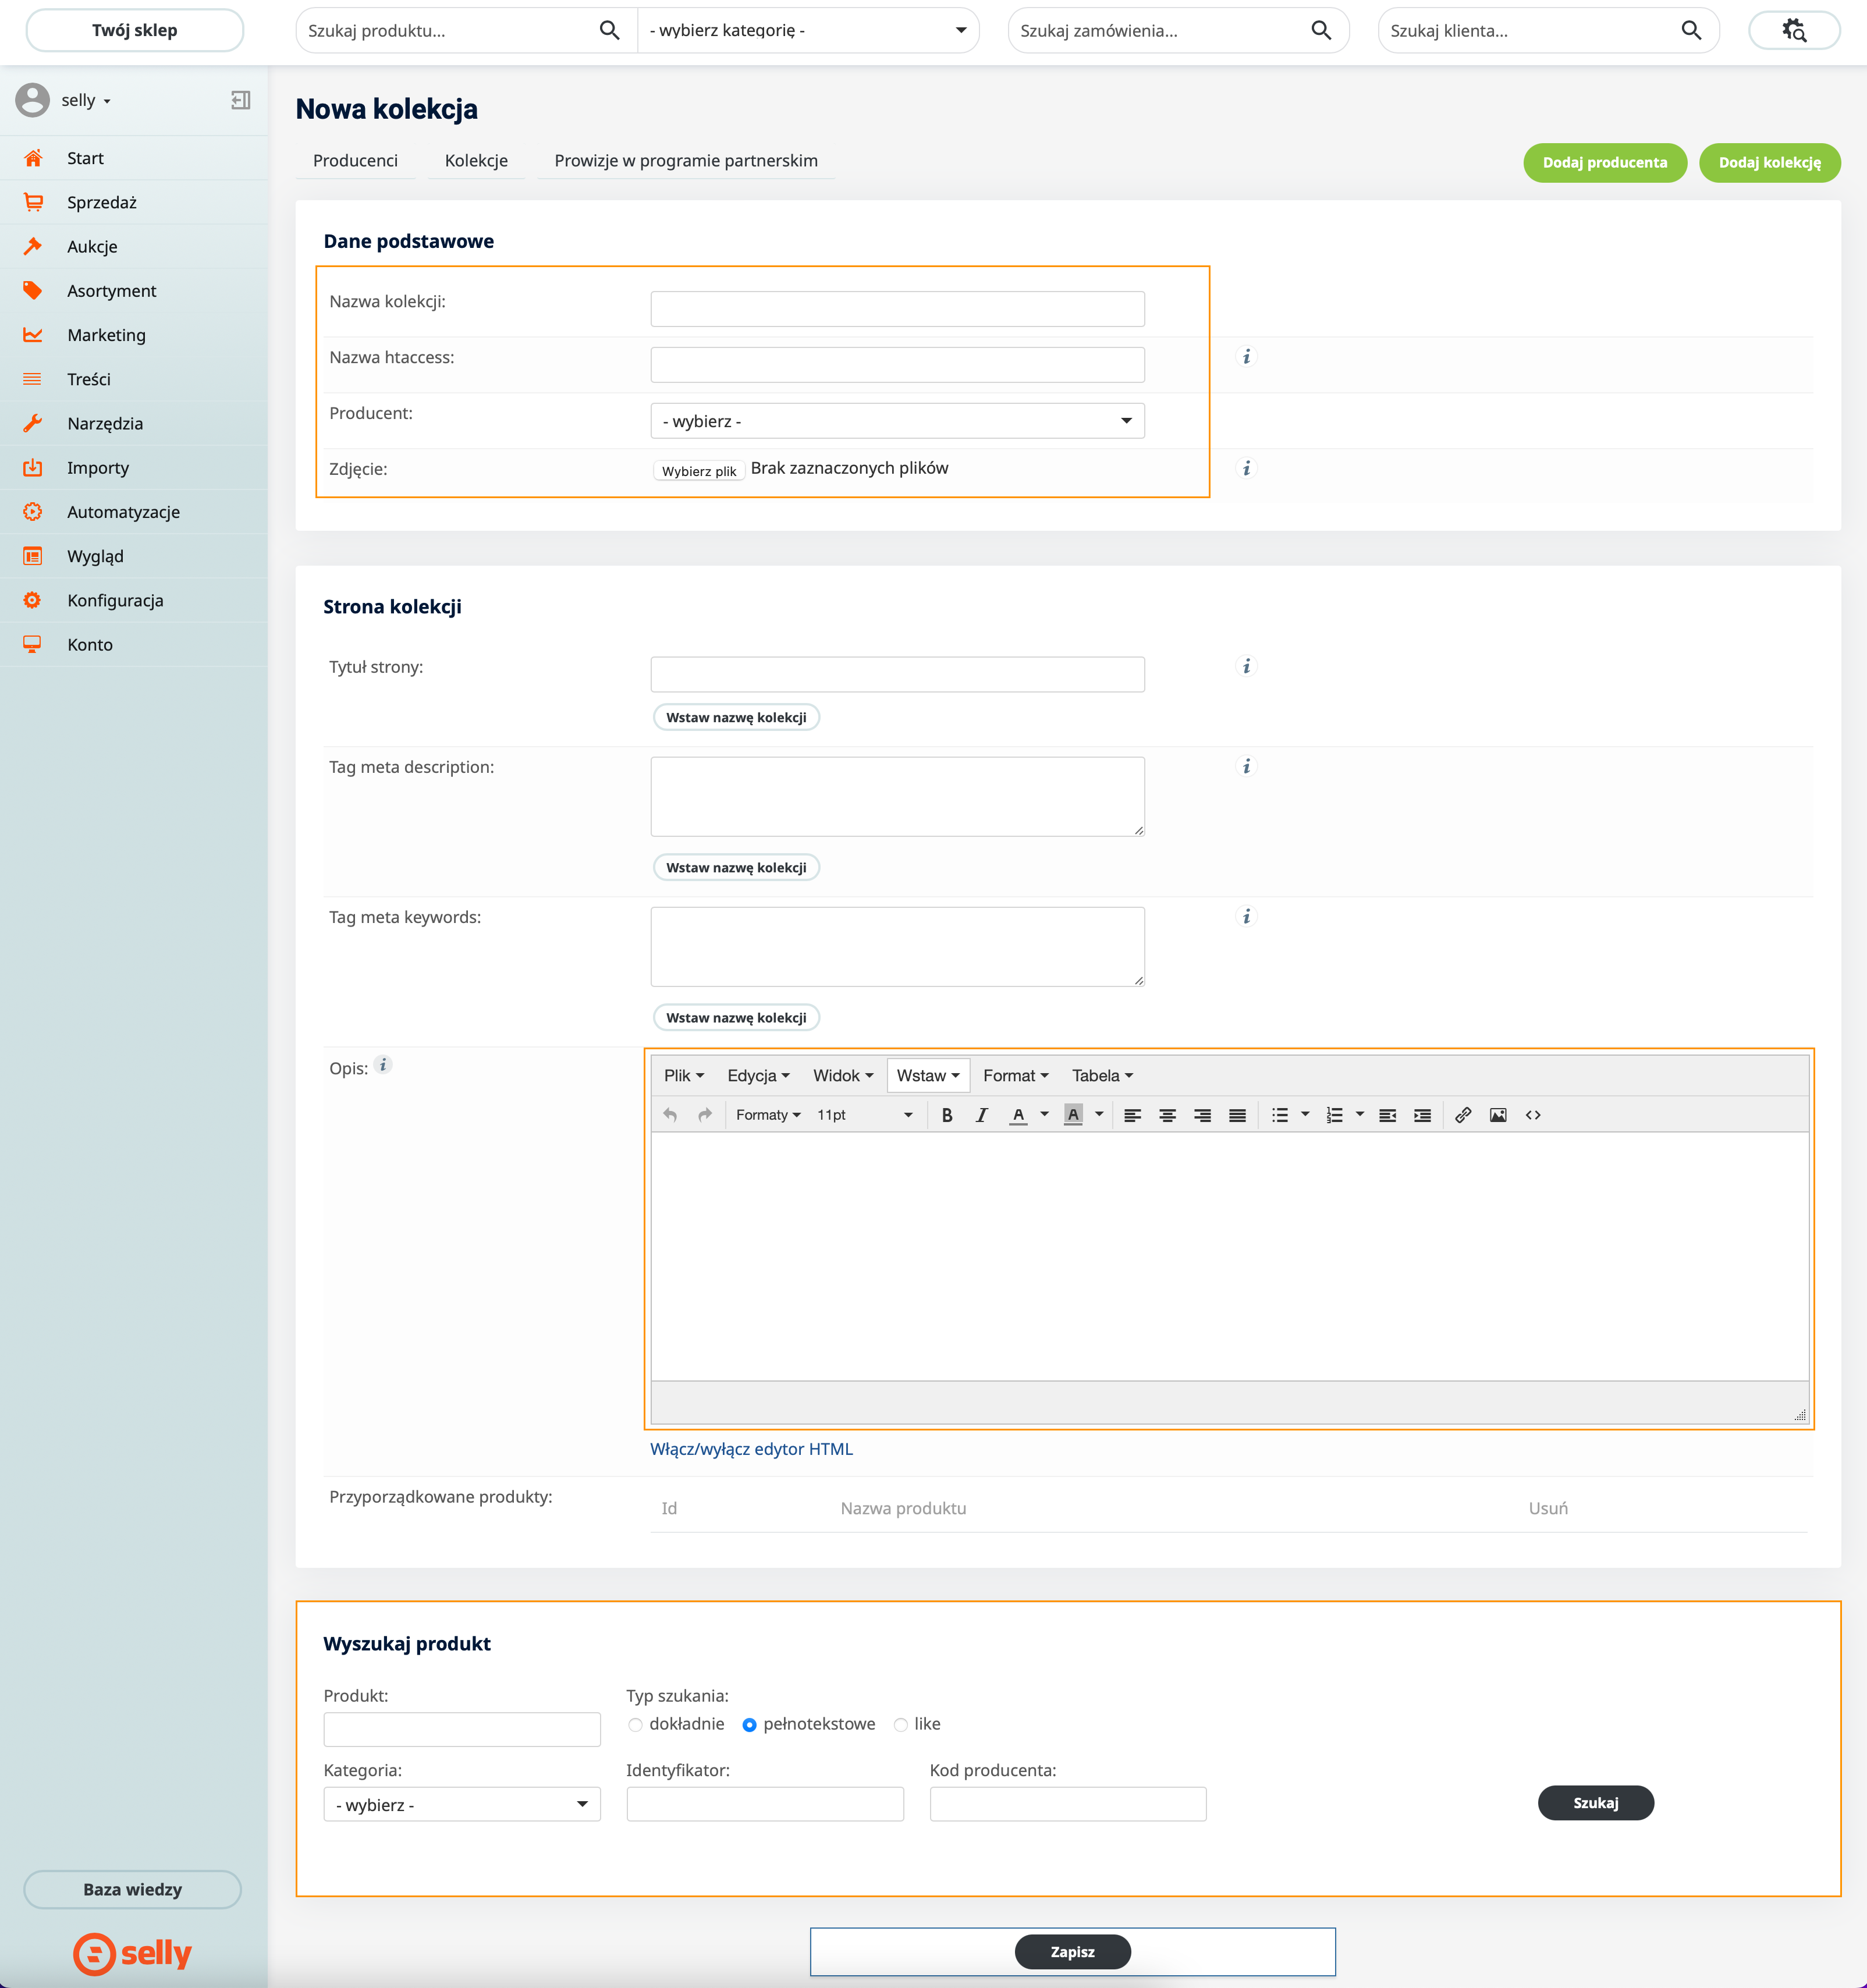Screen dimensions: 1867x1988
Task: Open the Producent dropdown
Action: click(x=896, y=421)
